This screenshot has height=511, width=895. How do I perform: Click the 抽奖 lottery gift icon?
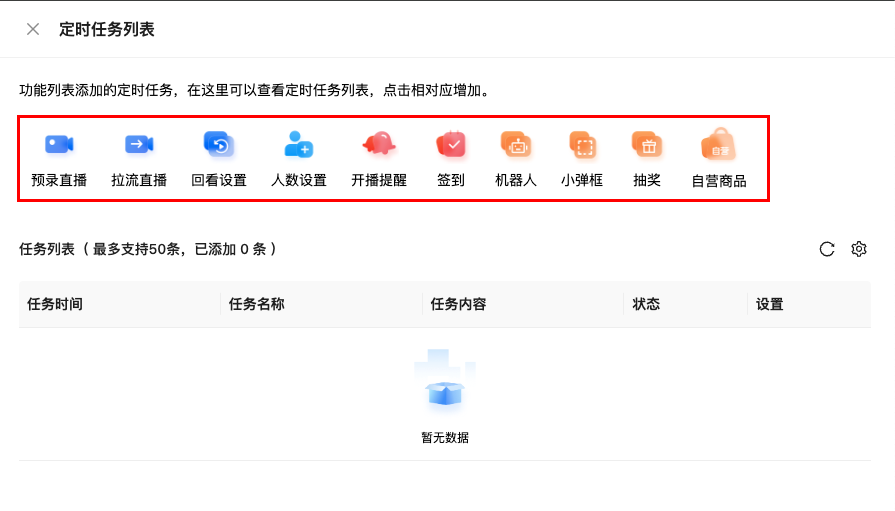tap(647, 145)
